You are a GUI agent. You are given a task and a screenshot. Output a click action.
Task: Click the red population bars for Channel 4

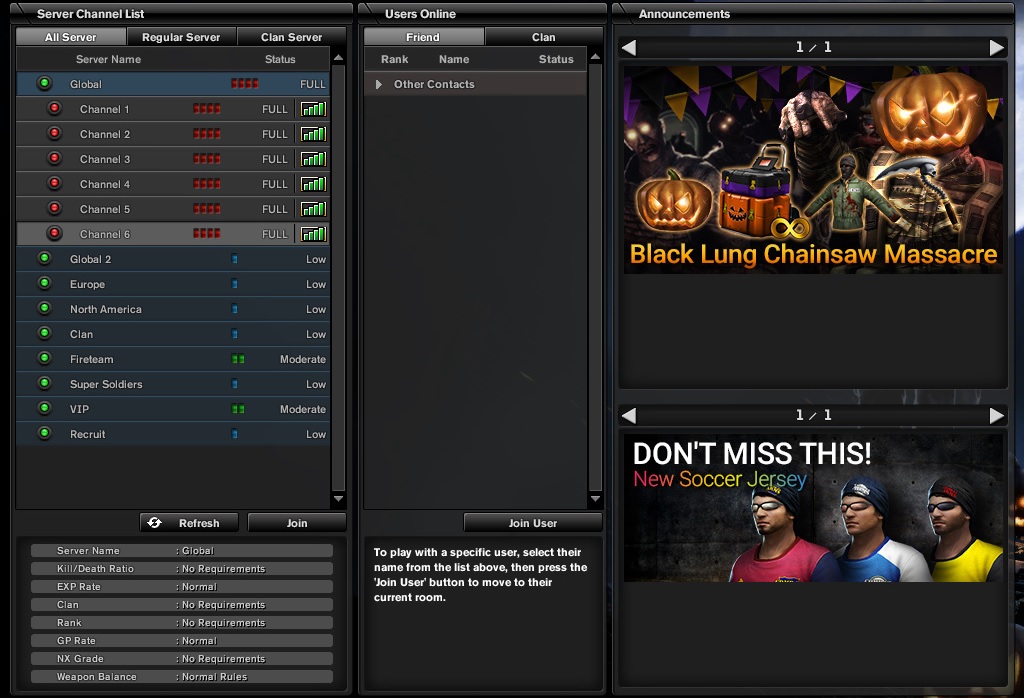[x=207, y=184]
